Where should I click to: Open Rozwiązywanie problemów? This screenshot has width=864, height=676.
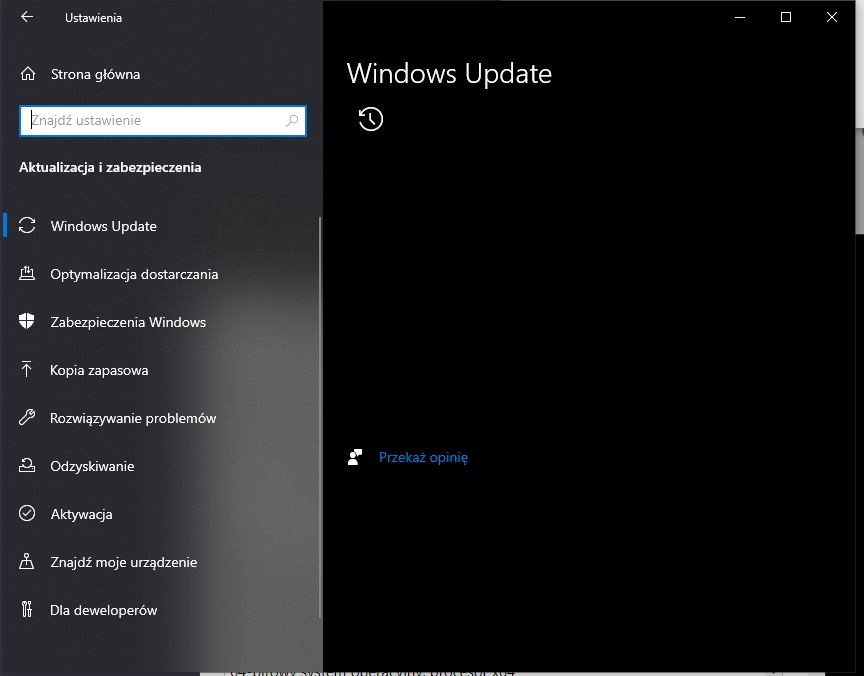[133, 418]
